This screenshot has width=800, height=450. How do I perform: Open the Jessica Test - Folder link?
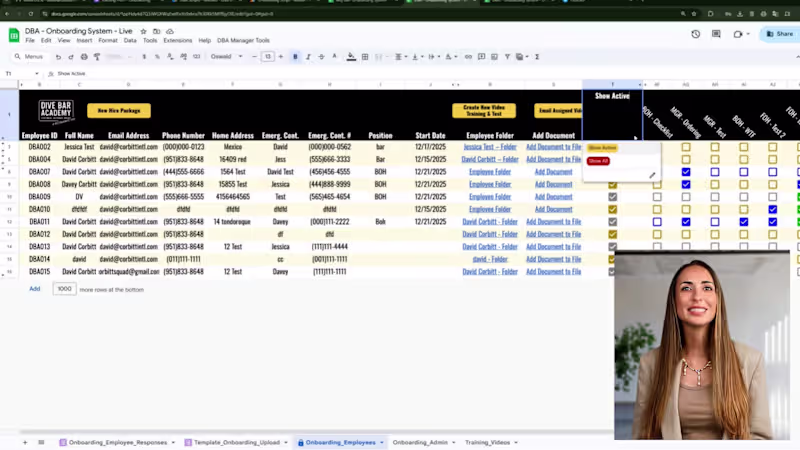tap(490, 147)
